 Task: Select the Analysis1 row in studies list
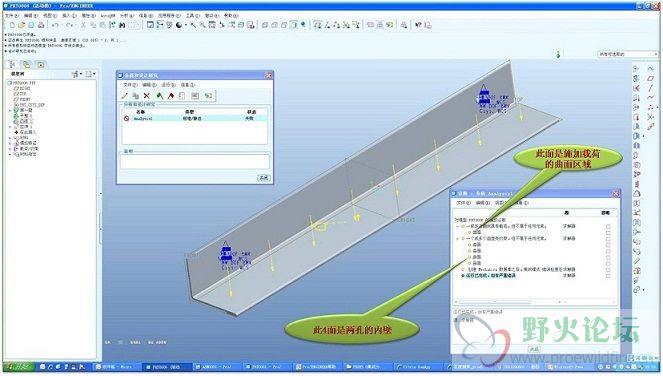pyautogui.click(x=195, y=118)
